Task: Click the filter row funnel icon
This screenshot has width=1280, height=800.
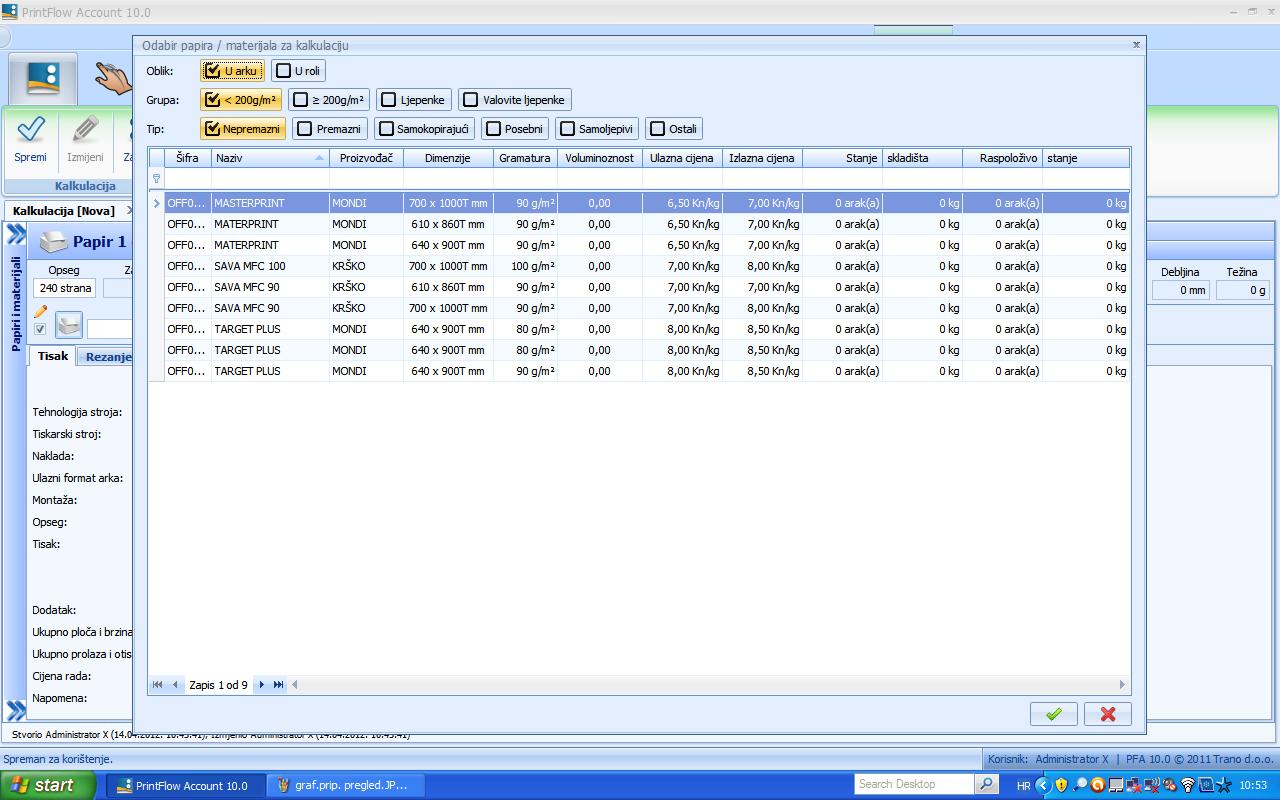Action: [156, 179]
